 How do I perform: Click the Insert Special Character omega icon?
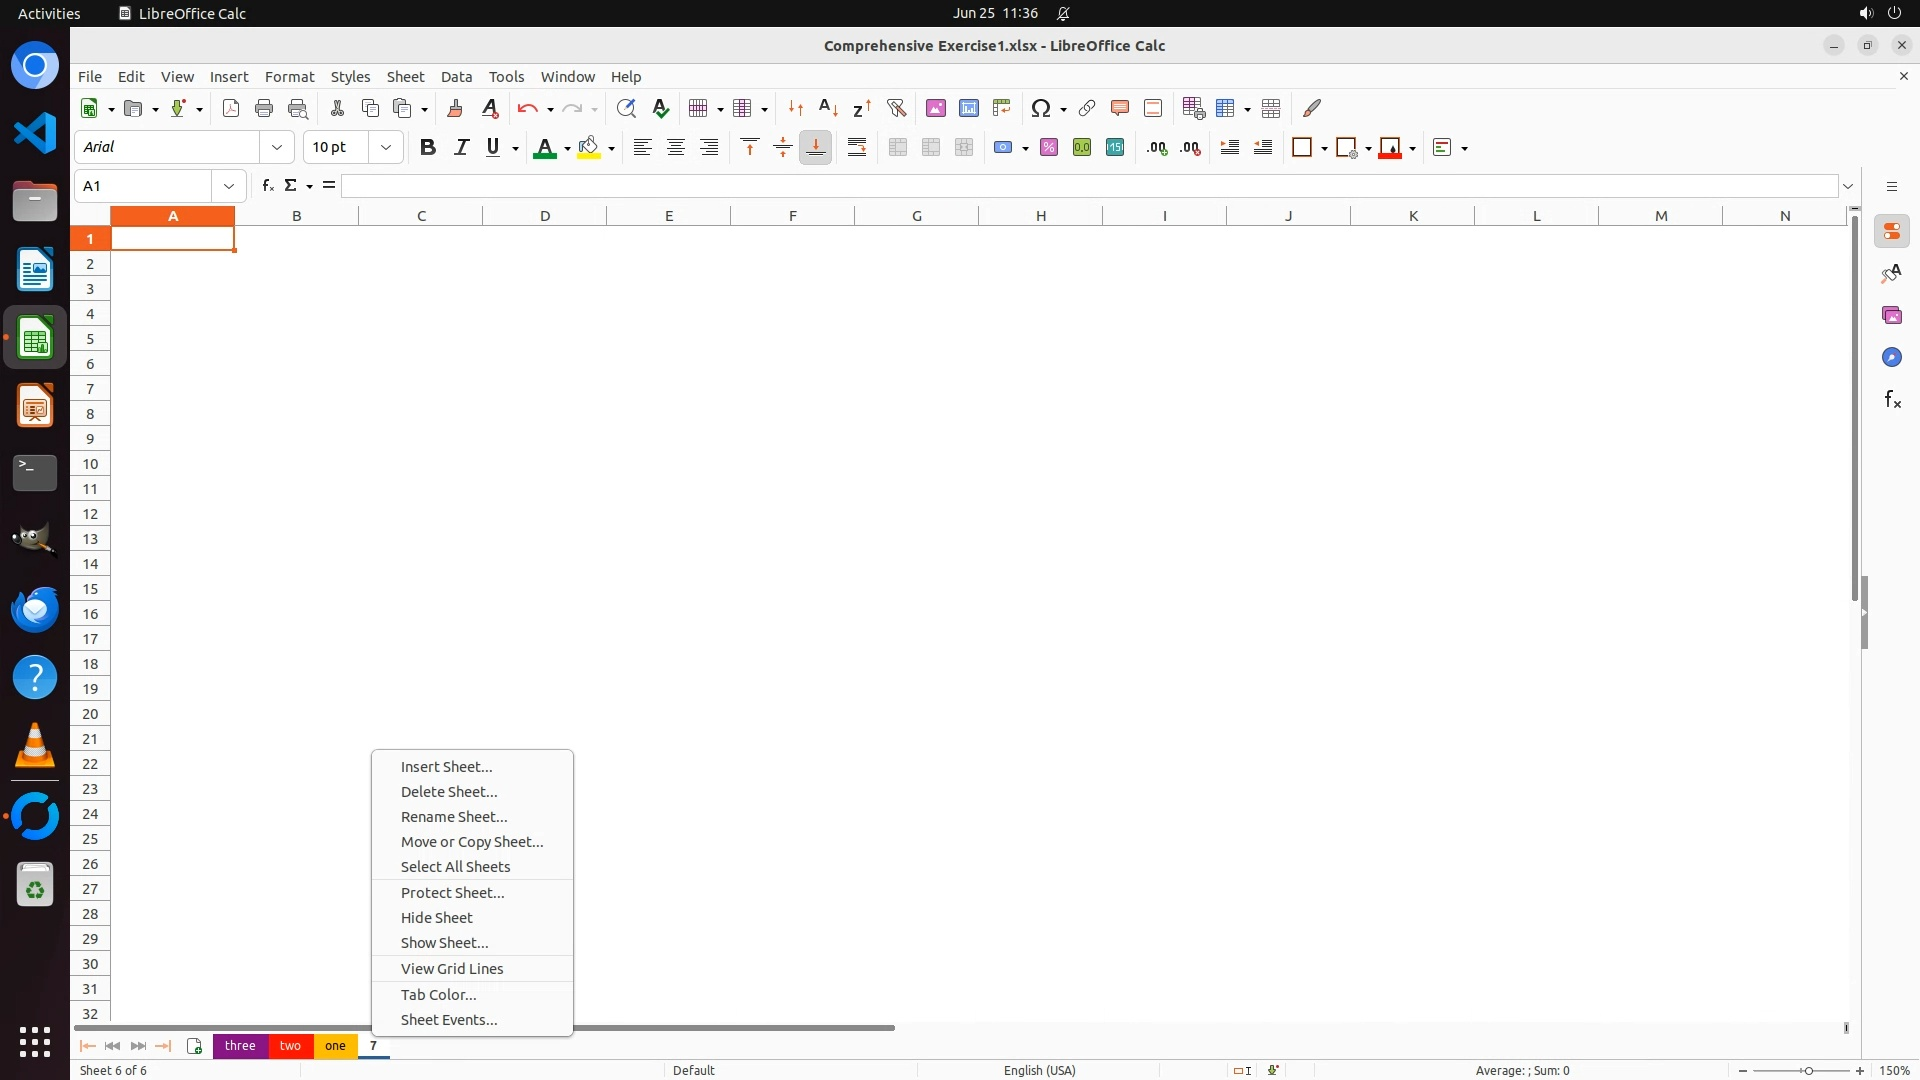click(1041, 108)
